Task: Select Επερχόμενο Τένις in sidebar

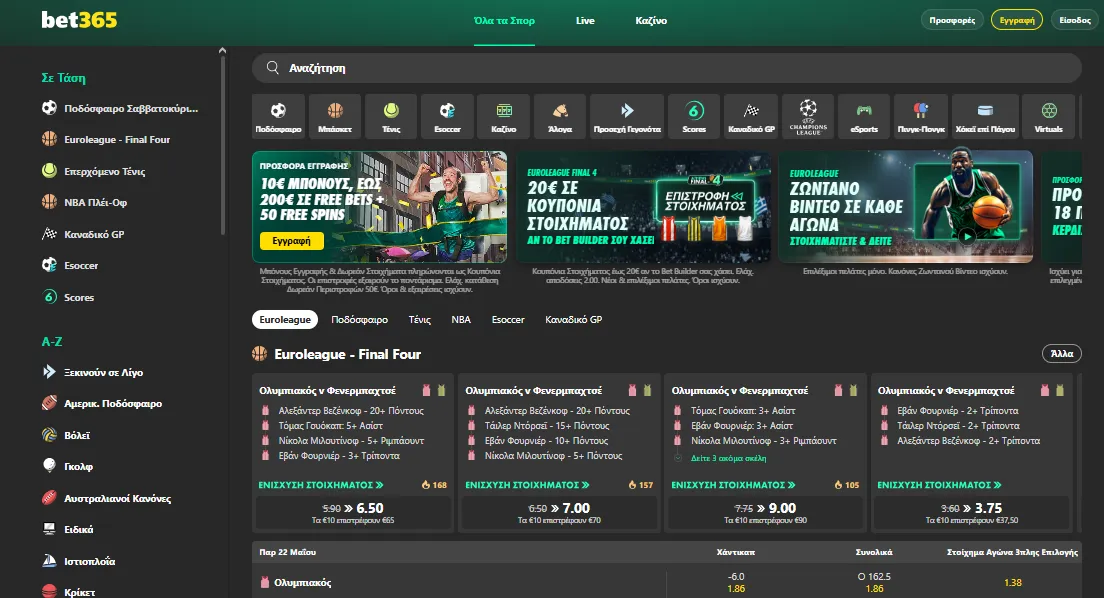Action: (x=93, y=171)
